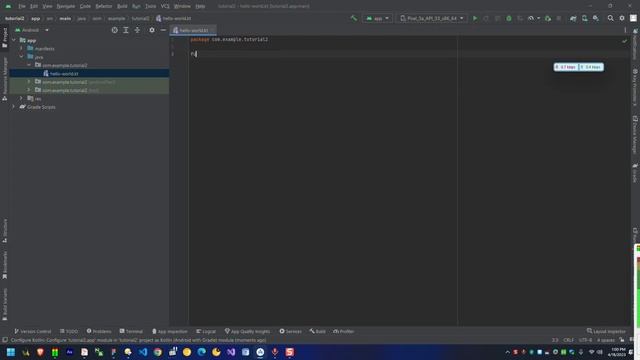Open Version Control tool window button
Screen dimensions: 640x360
pyautogui.click(x=33, y=331)
